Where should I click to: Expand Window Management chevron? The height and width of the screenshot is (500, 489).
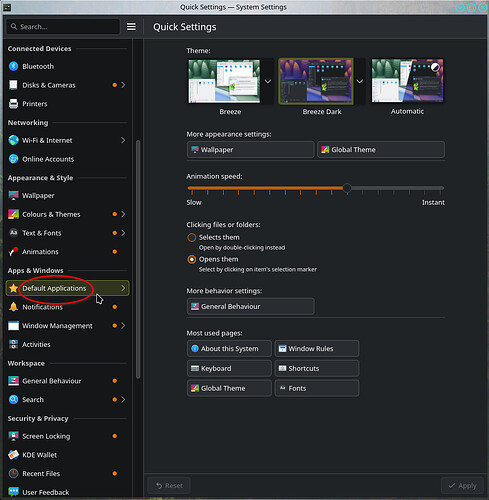(123, 326)
